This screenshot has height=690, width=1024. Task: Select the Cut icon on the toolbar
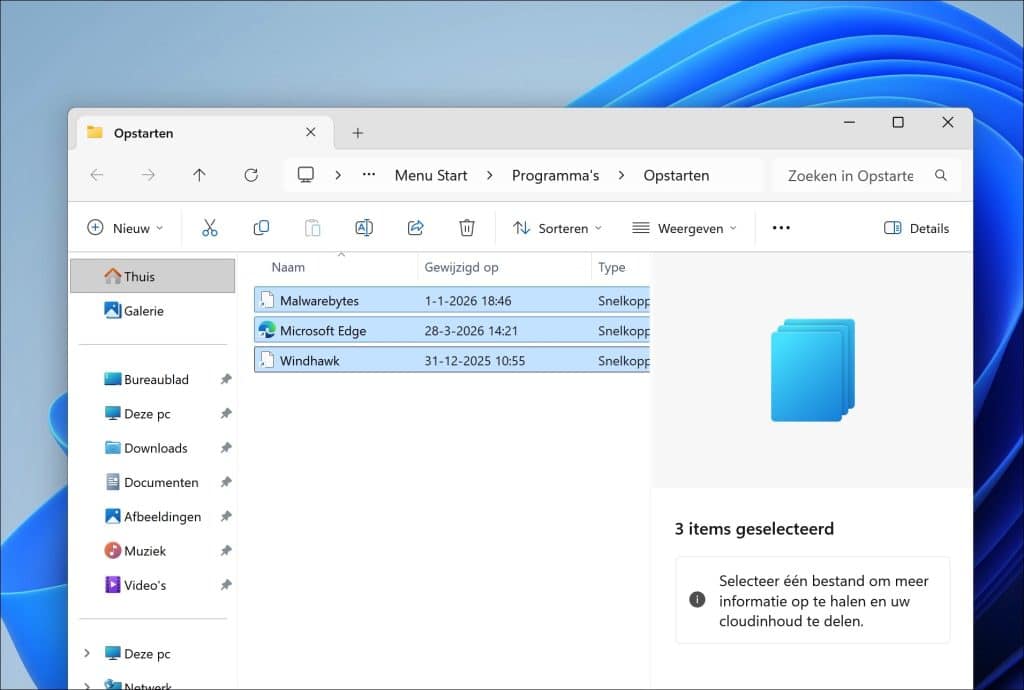click(211, 227)
